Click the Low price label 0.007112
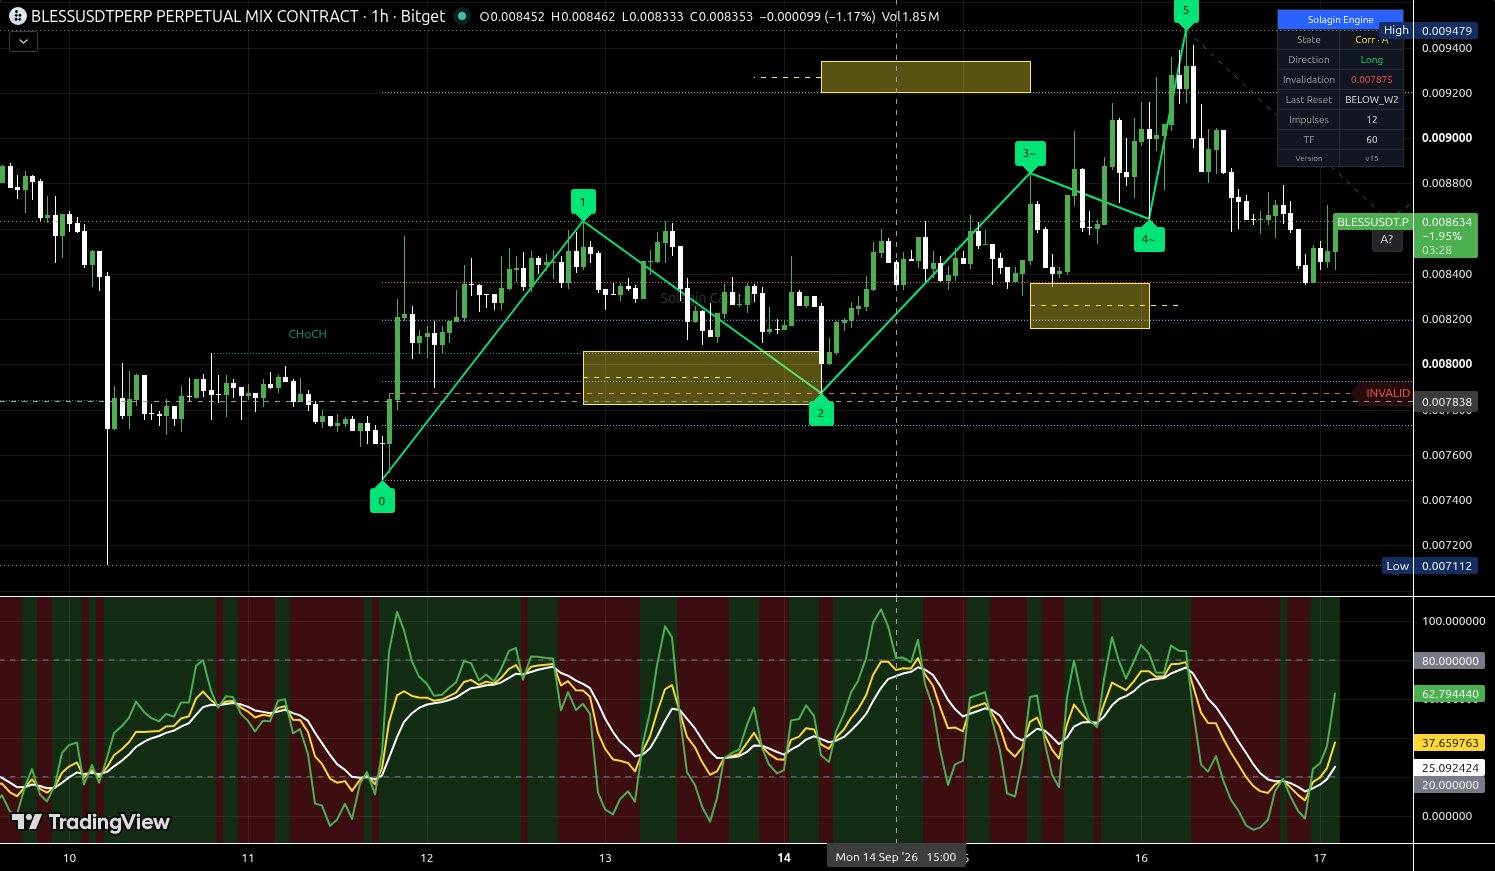 pyautogui.click(x=1447, y=566)
